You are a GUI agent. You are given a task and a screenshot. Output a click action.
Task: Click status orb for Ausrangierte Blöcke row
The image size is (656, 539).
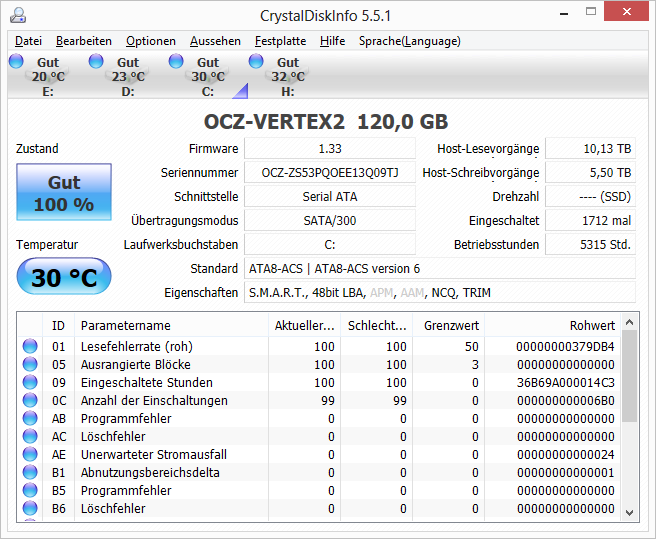click(30, 364)
